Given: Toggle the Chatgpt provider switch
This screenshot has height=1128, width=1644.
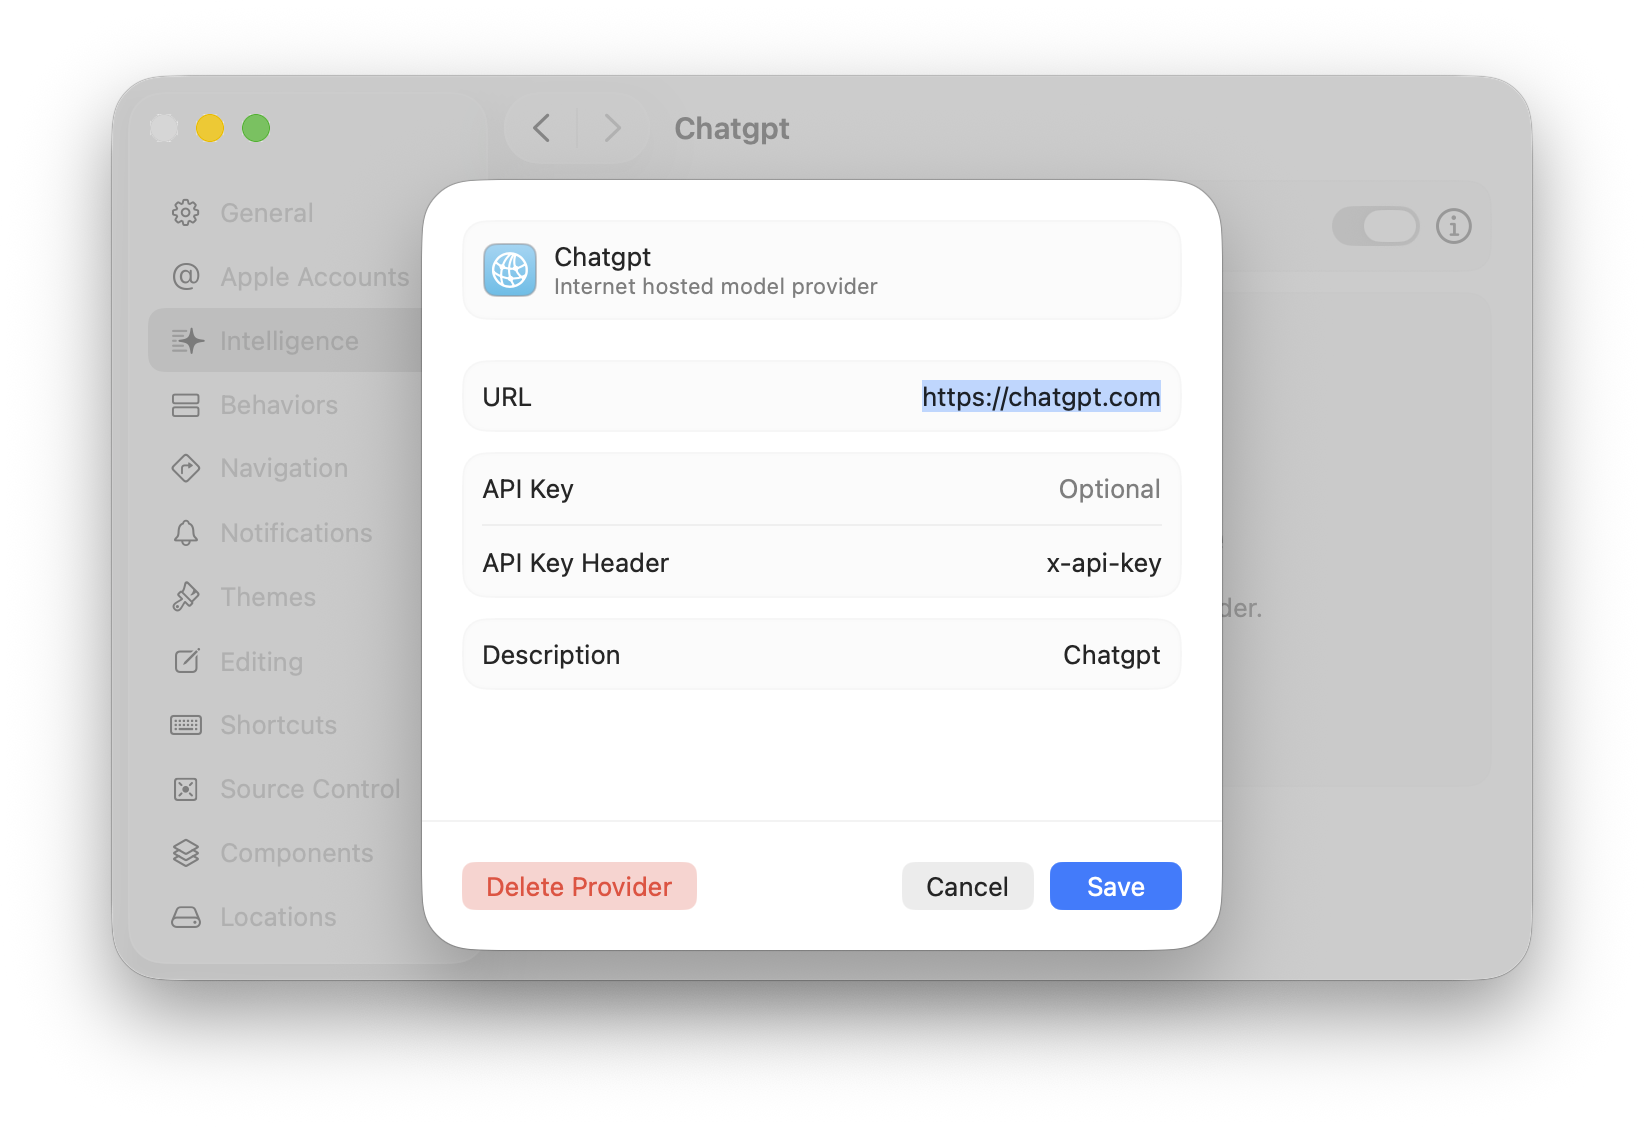Looking at the screenshot, I should click(1376, 226).
